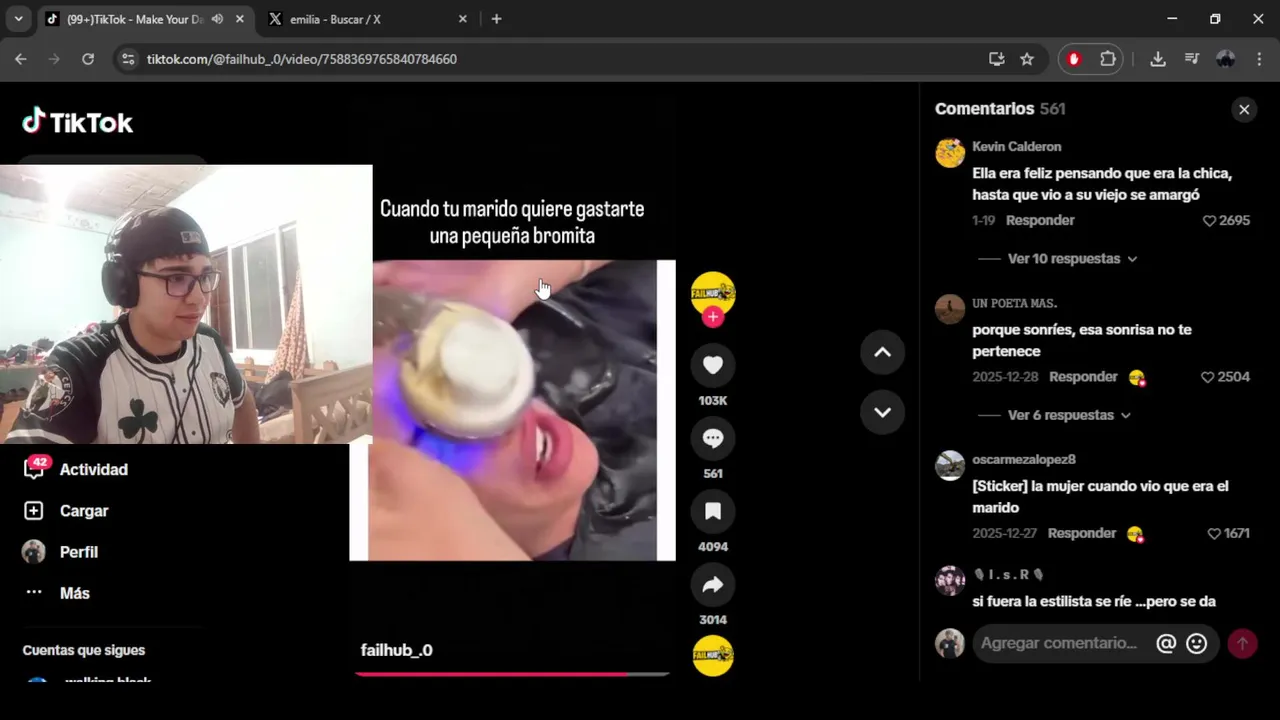The image size is (1280, 720).
Task: Reload the current page
Action: pyautogui.click(x=88, y=59)
